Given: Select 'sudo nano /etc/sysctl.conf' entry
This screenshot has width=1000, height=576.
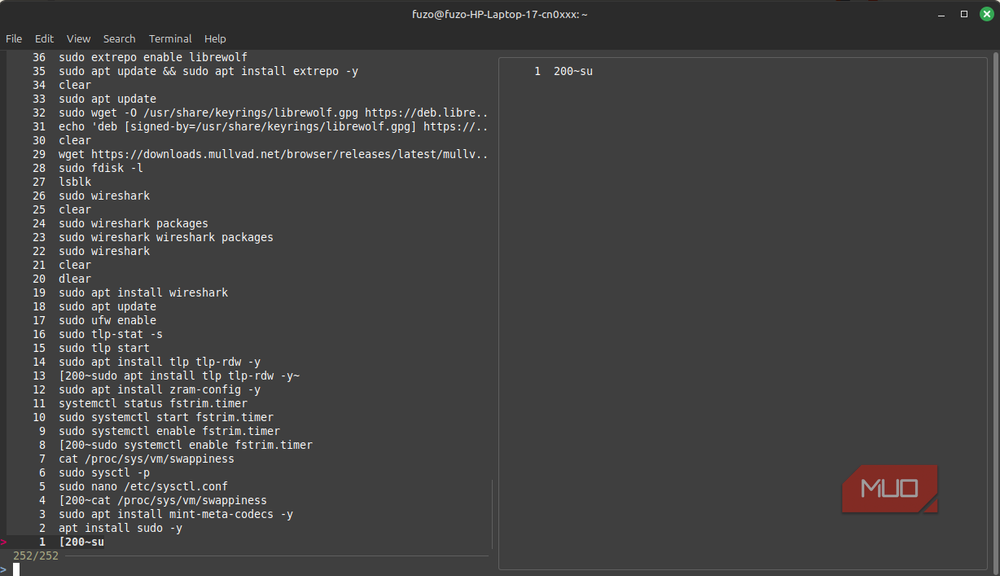Looking at the screenshot, I should pyautogui.click(x=143, y=487).
